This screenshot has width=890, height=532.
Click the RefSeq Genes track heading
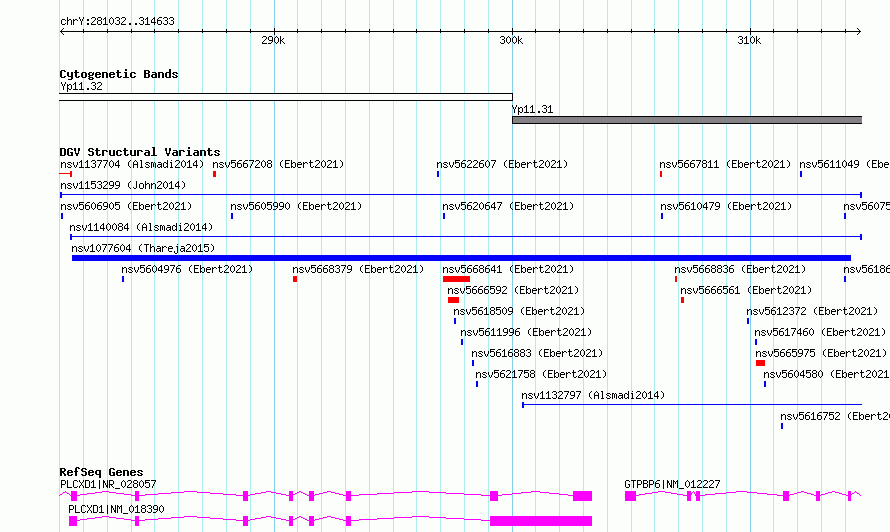pos(101,472)
